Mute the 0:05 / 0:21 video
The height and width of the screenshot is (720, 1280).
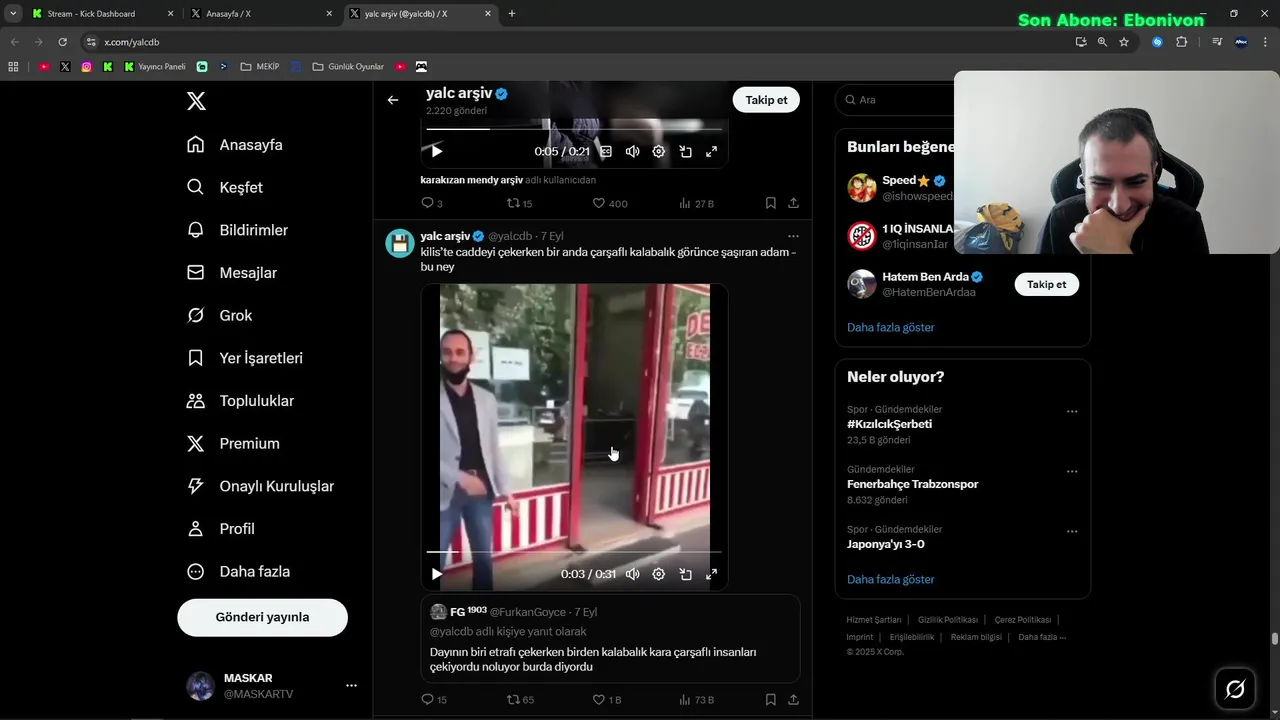(x=632, y=151)
